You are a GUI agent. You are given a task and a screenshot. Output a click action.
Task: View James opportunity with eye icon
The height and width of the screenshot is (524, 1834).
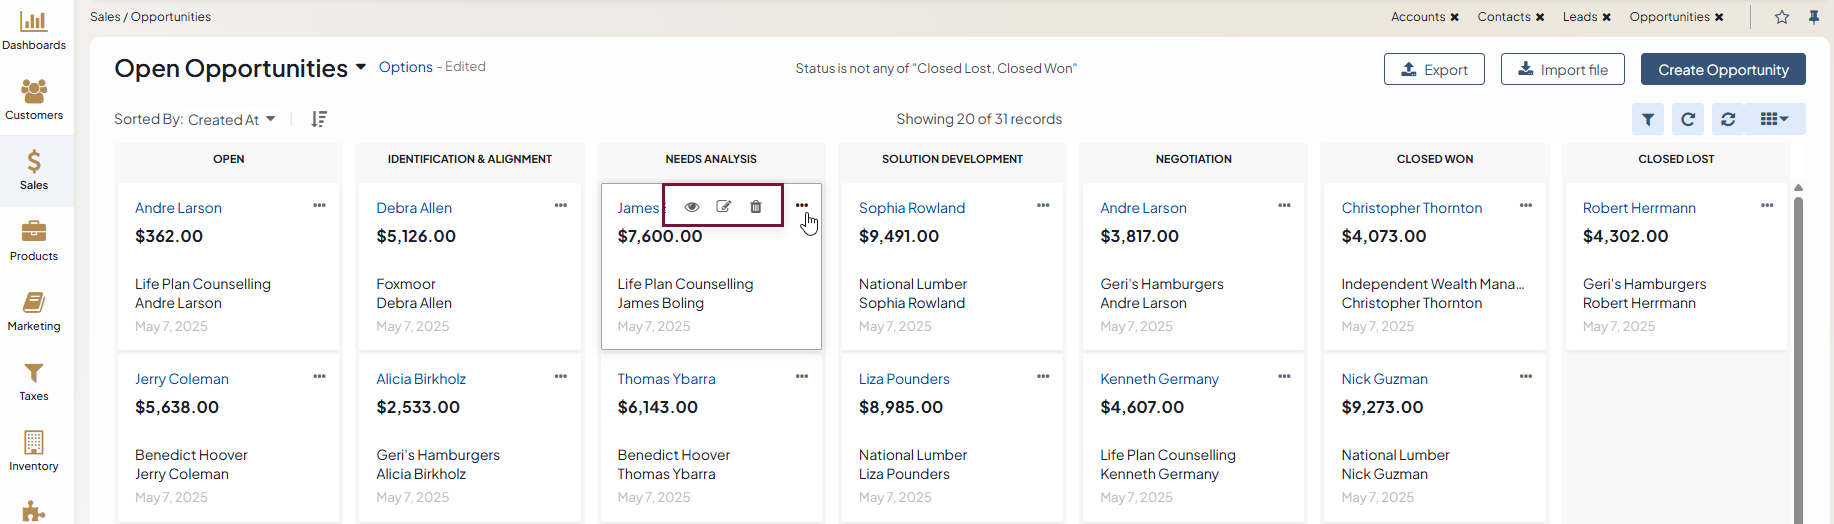pos(692,207)
